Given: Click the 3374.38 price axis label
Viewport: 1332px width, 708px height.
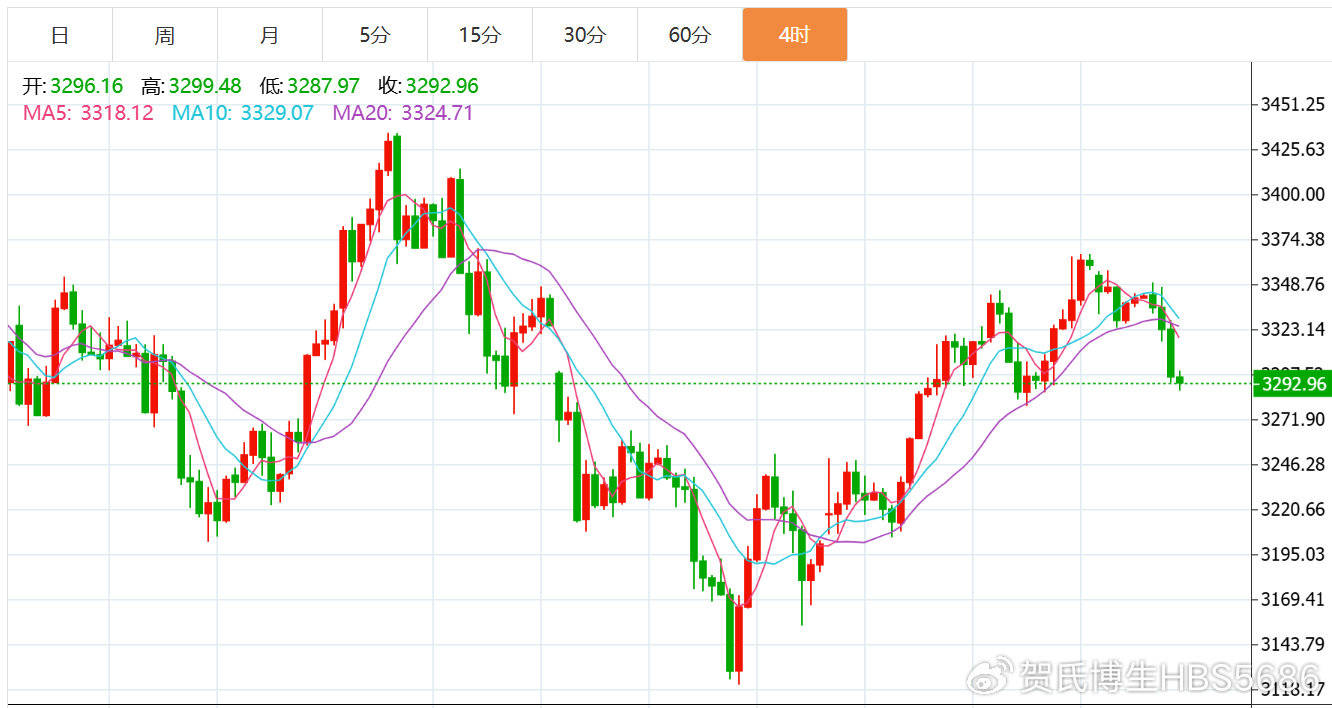Looking at the screenshot, I should [1293, 239].
